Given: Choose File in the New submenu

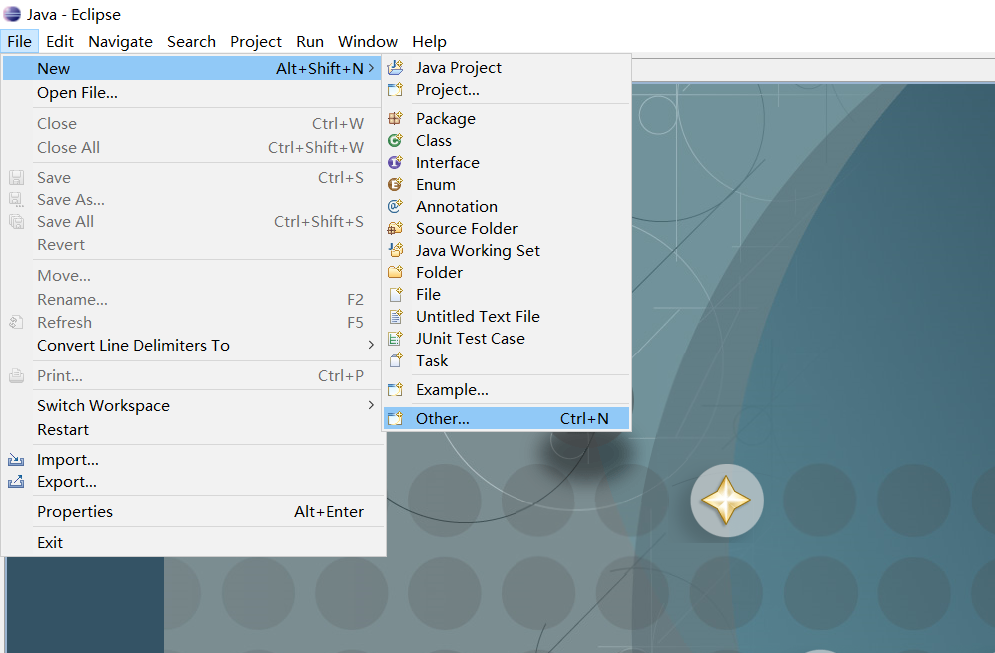Looking at the screenshot, I should point(506,294).
